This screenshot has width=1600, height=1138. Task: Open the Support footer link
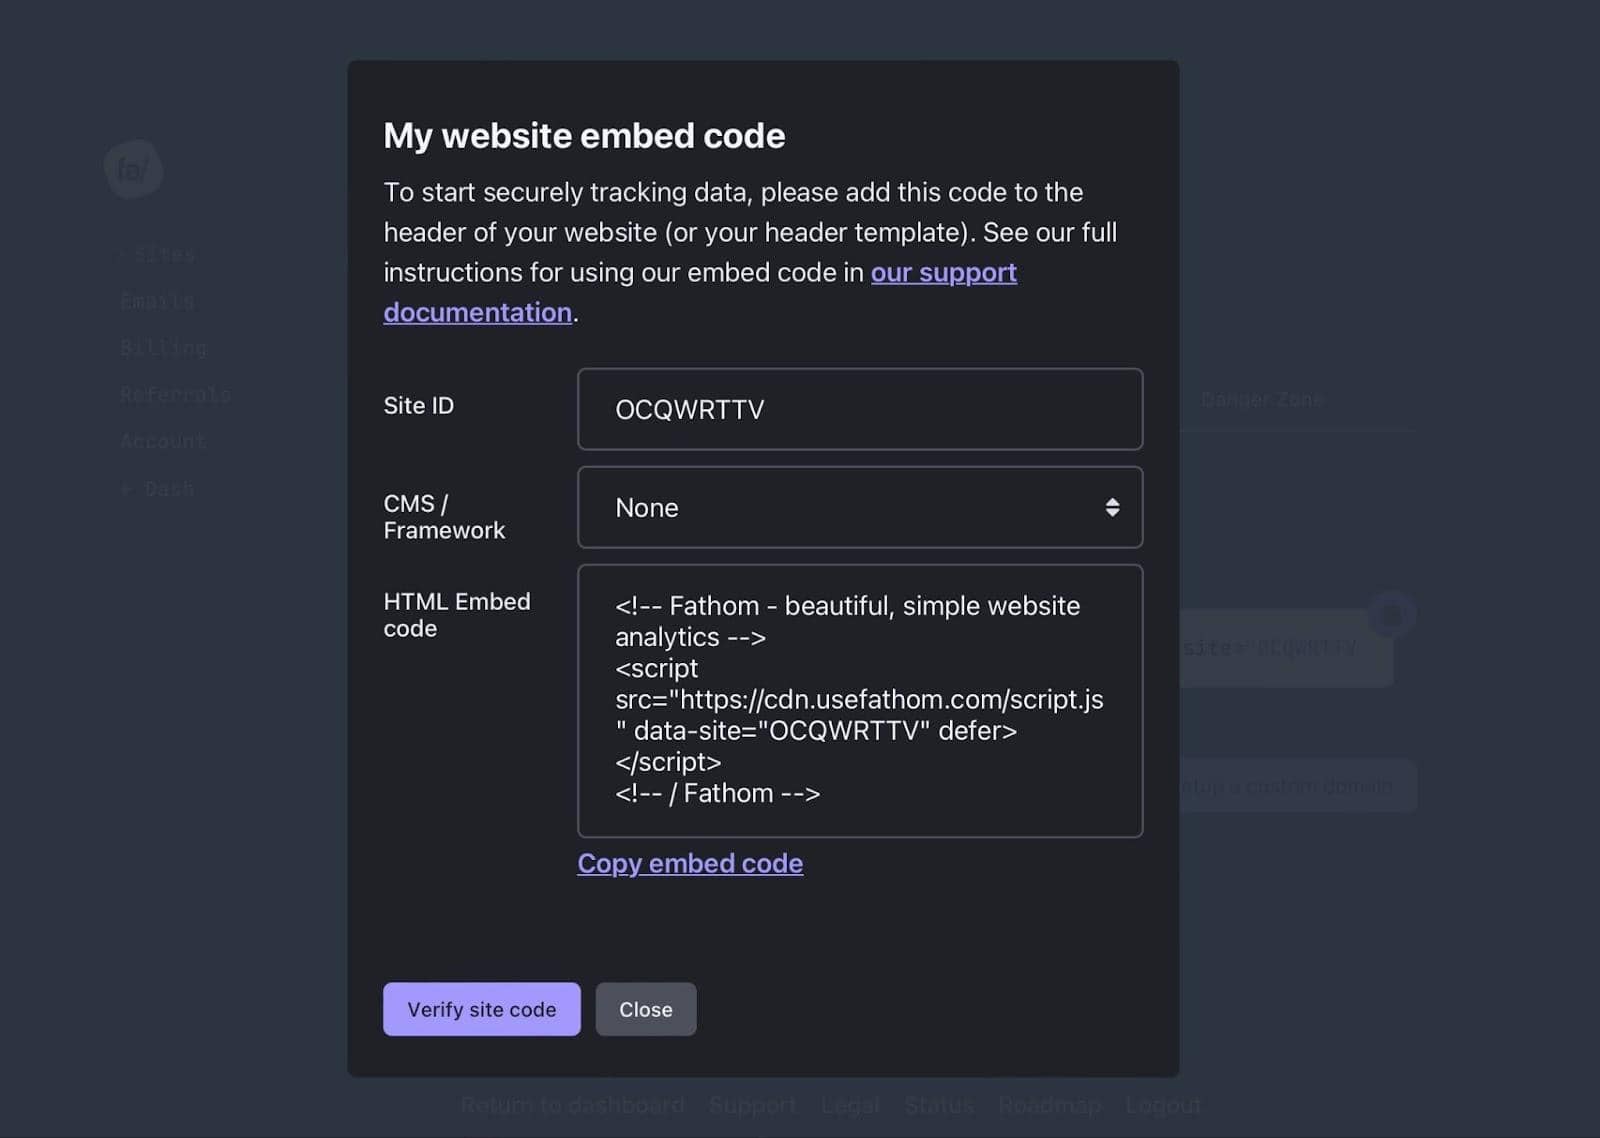click(x=752, y=1105)
